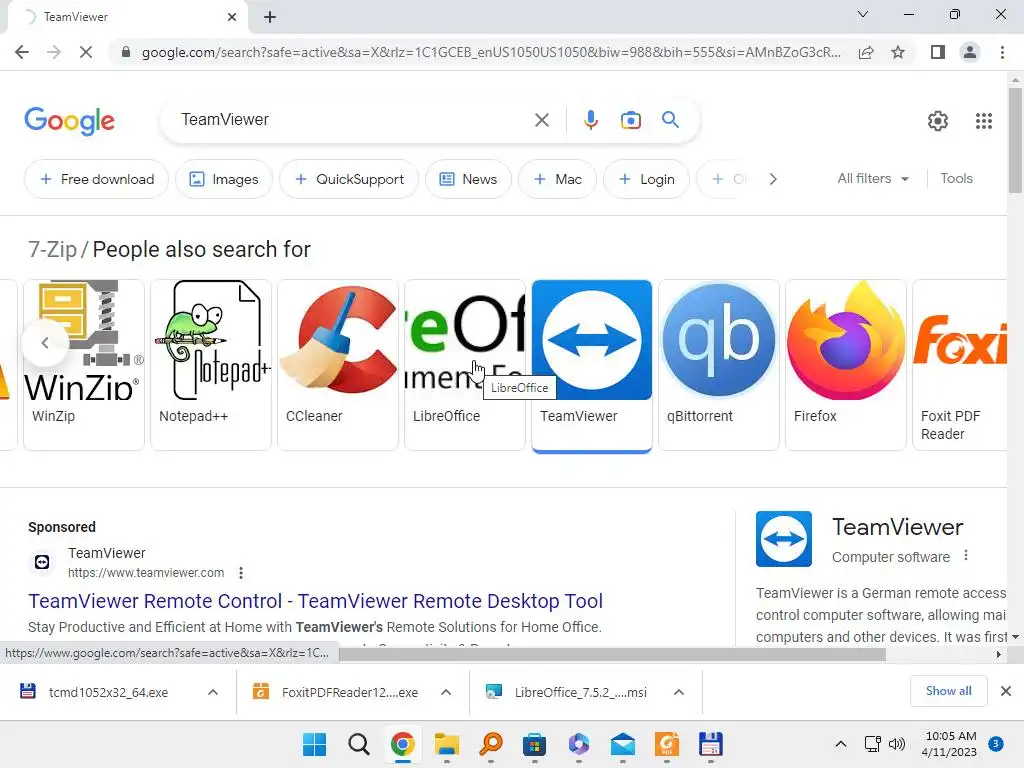
Task: Click the blue magnifier search button
Action: (x=670, y=120)
